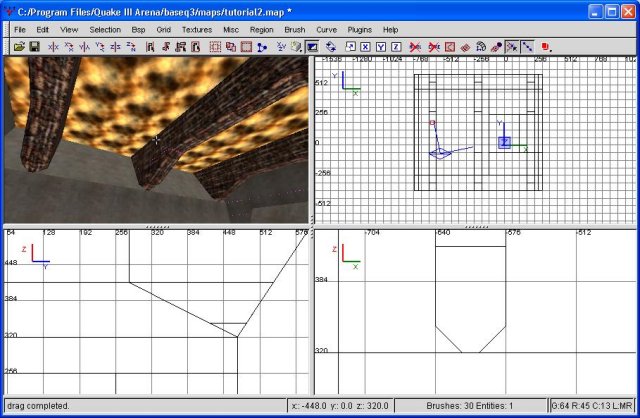This screenshot has width=640, height=418.
Task: Open the File menu
Action: 20,30
